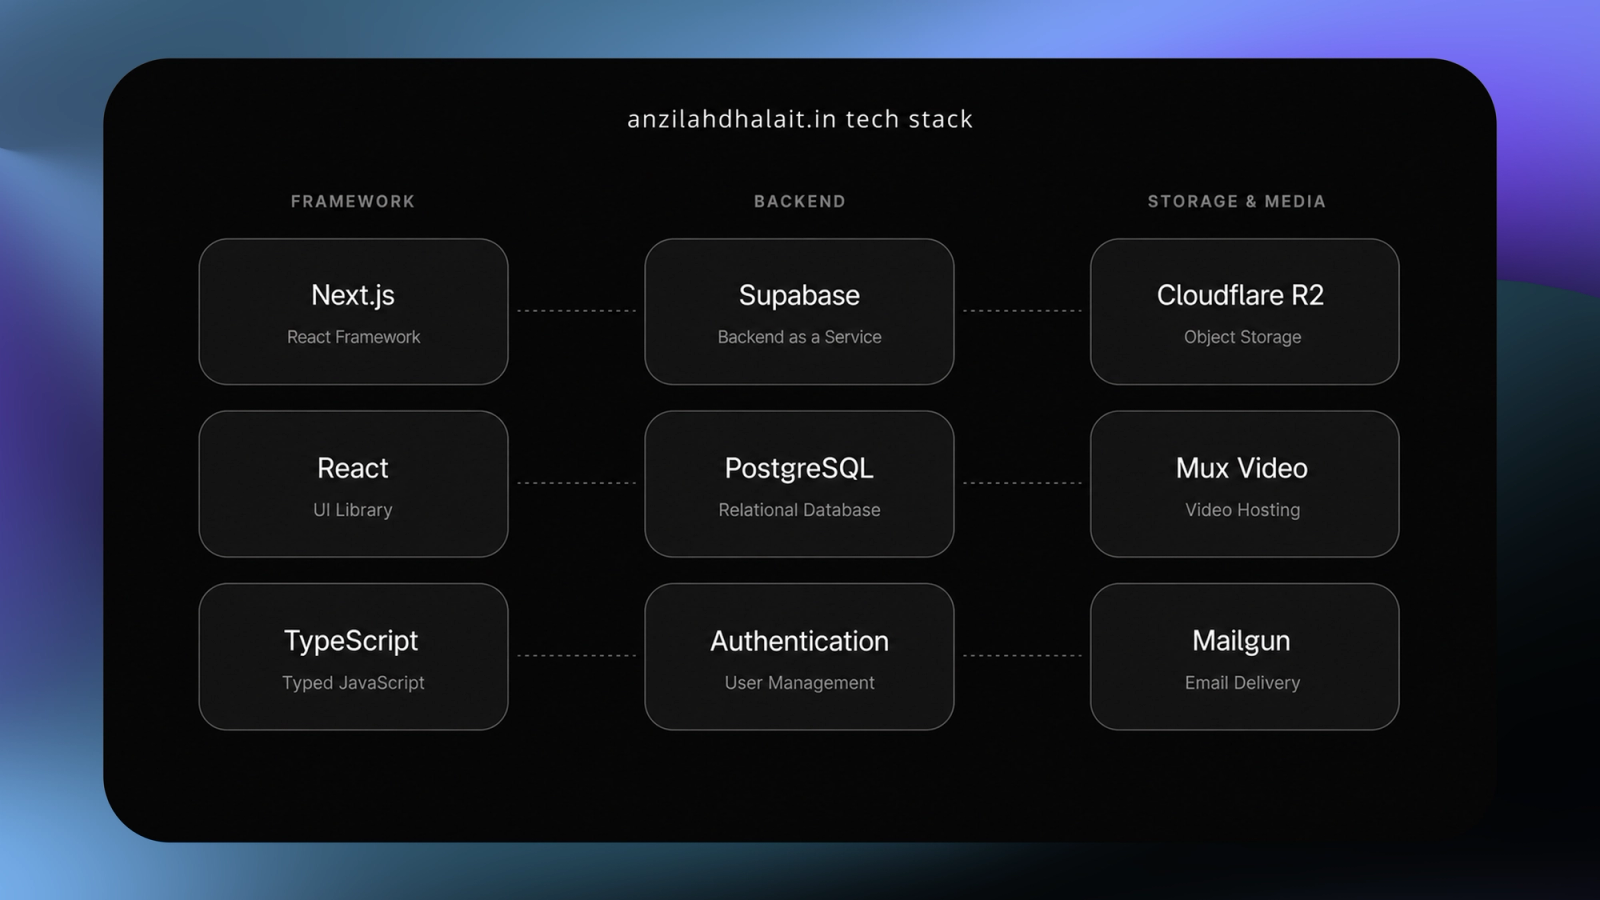Click the Cloudflare R2 Object Storage card

[x=1244, y=311]
